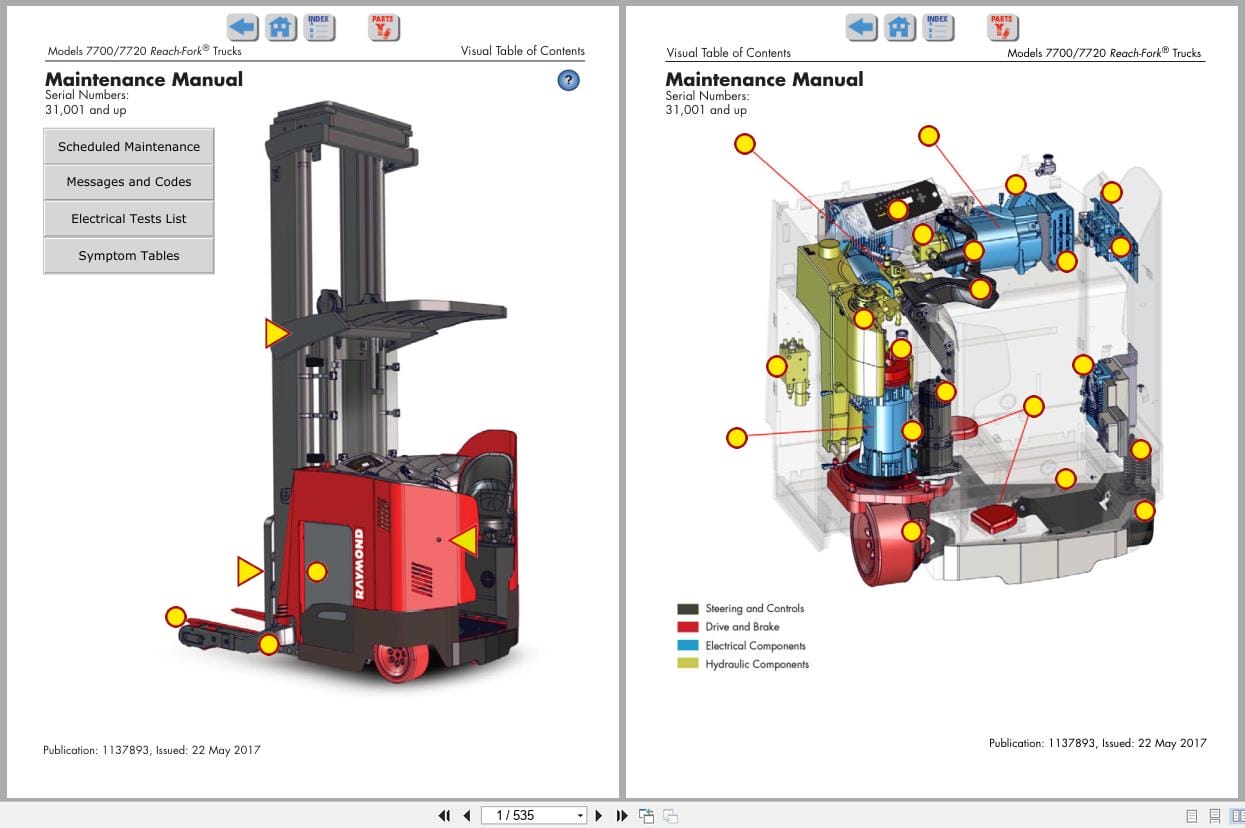Screen dimensions: 1245x828
Task: Switch to single page view
Action: click(x=1191, y=816)
